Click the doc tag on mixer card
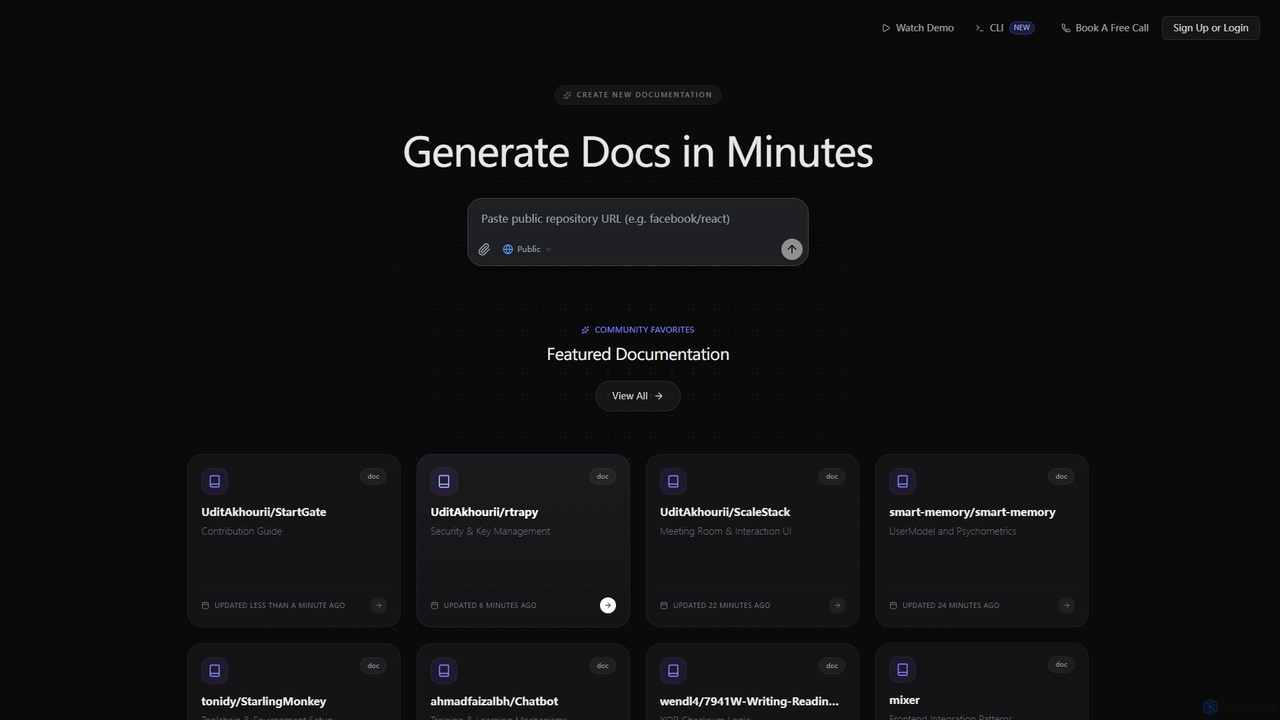The height and width of the screenshot is (720, 1280). pyautogui.click(x=1061, y=665)
